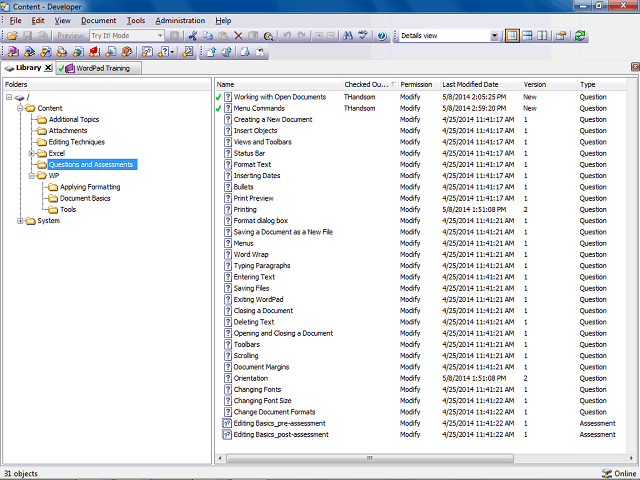Open the Tools menu
Image resolution: width=640 pixels, height=480 pixels.
pyautogui.click(x=136, y=20)
